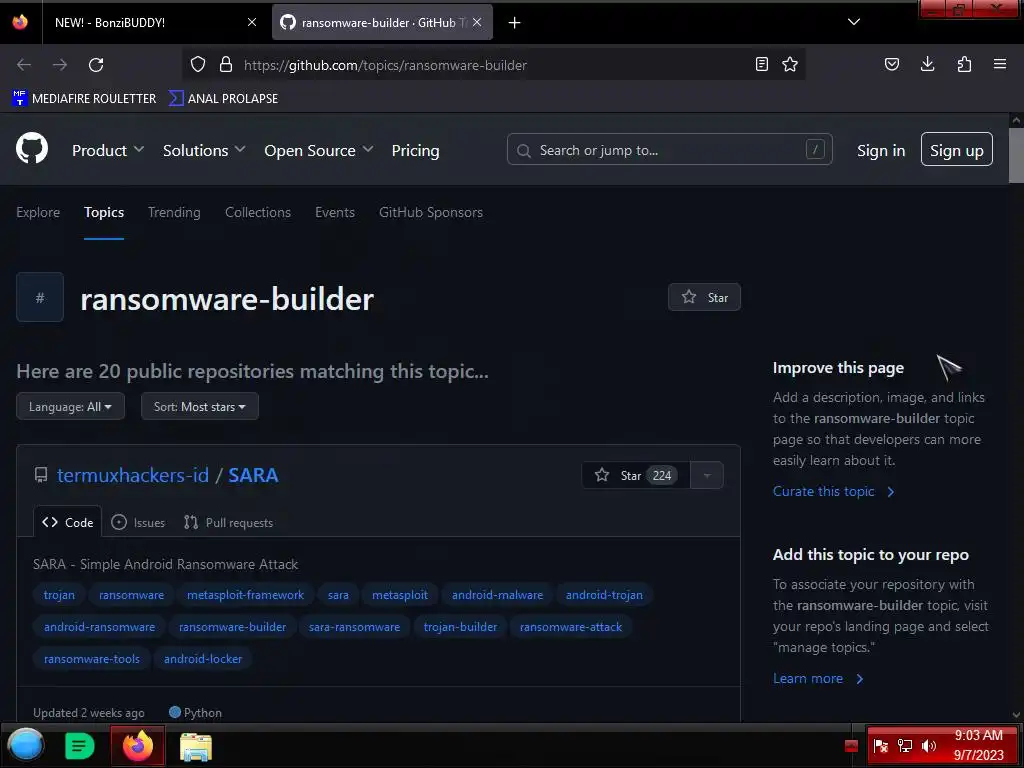The height and width of the screenshot is (768, 1024).
Task: Open MEDIAFIRE ROULETTER bookmark
Action: click(84, 99)
